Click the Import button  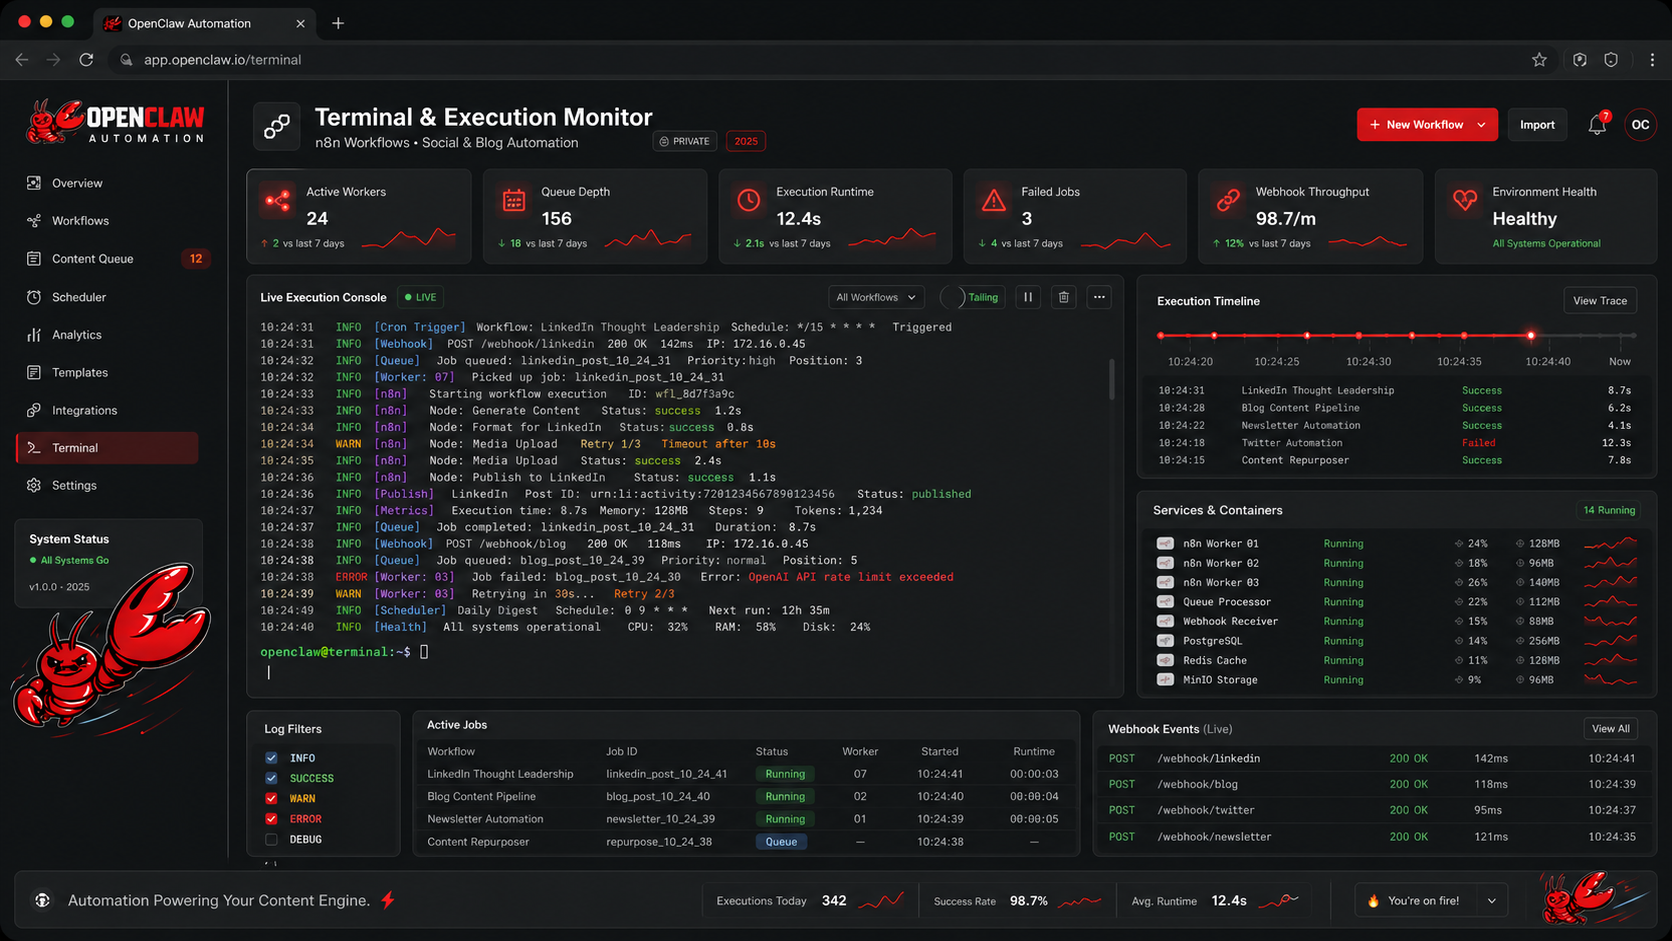[x=1537, y=124]
